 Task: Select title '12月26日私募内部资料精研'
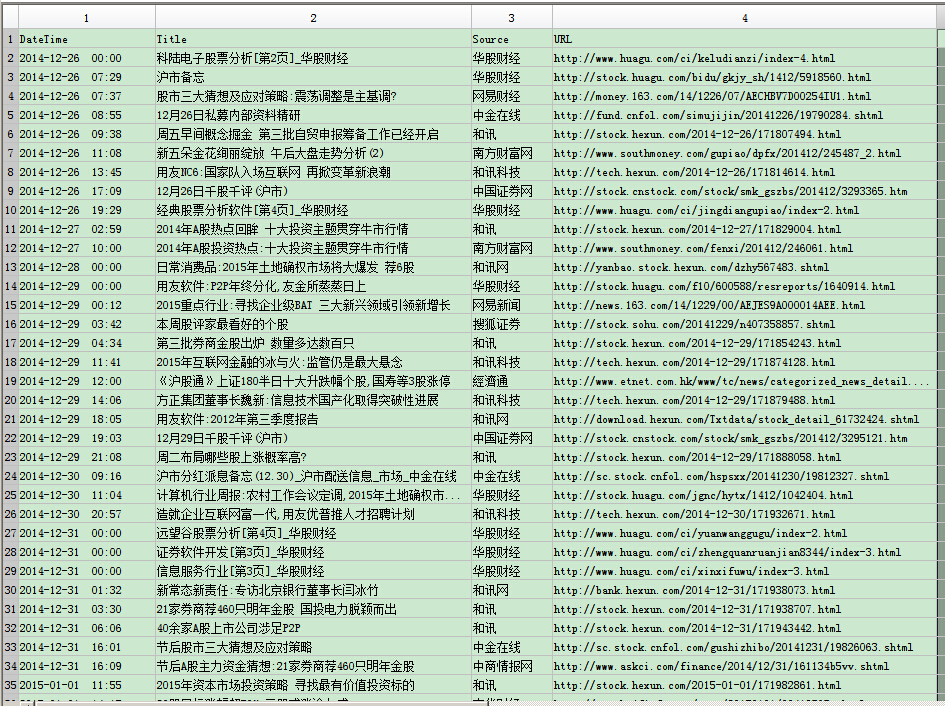(313, 115)
